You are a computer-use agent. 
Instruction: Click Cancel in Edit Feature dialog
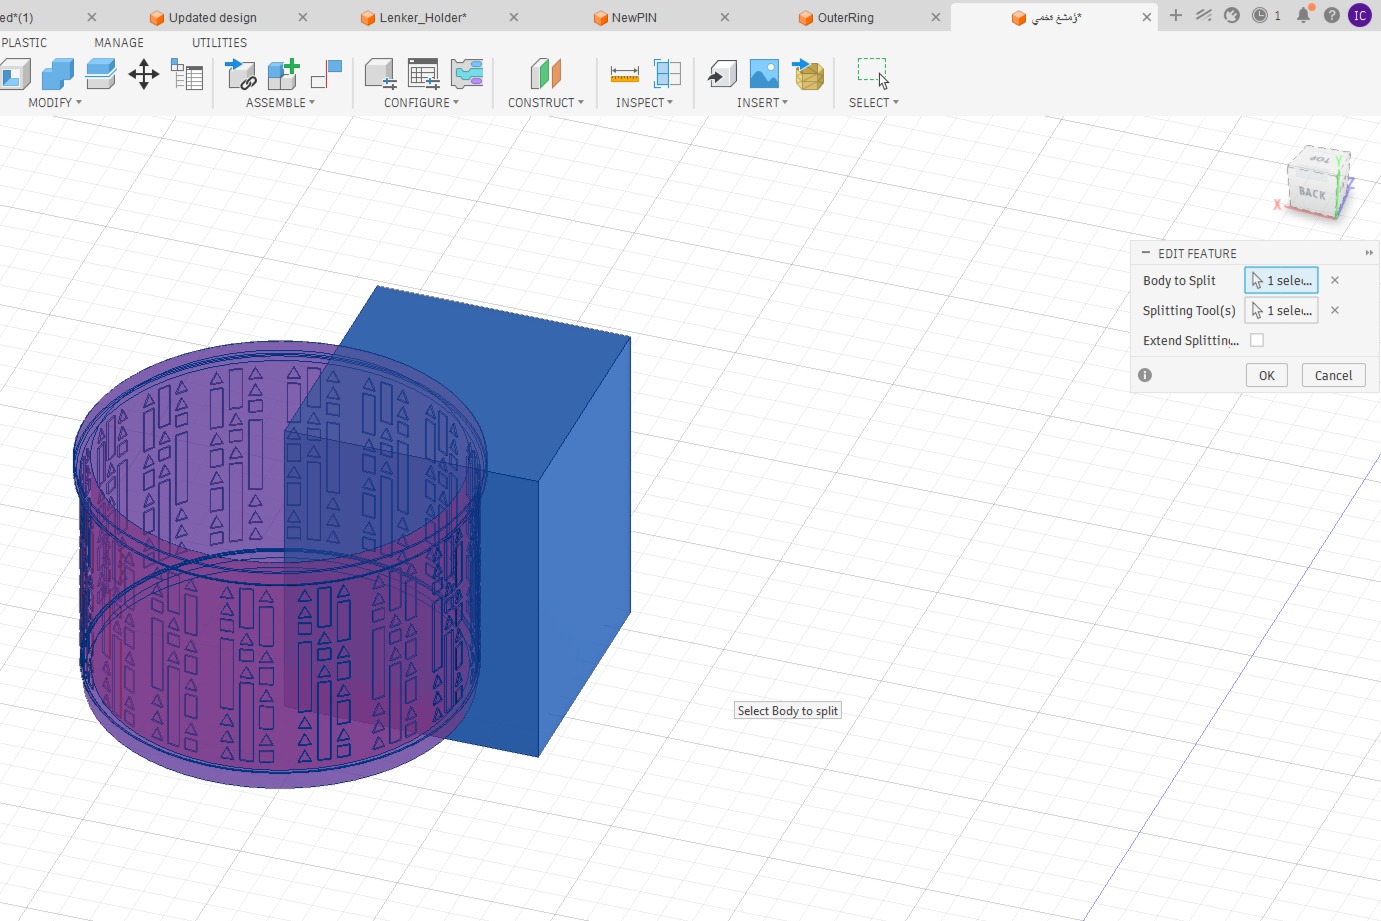coord(1333,375)
